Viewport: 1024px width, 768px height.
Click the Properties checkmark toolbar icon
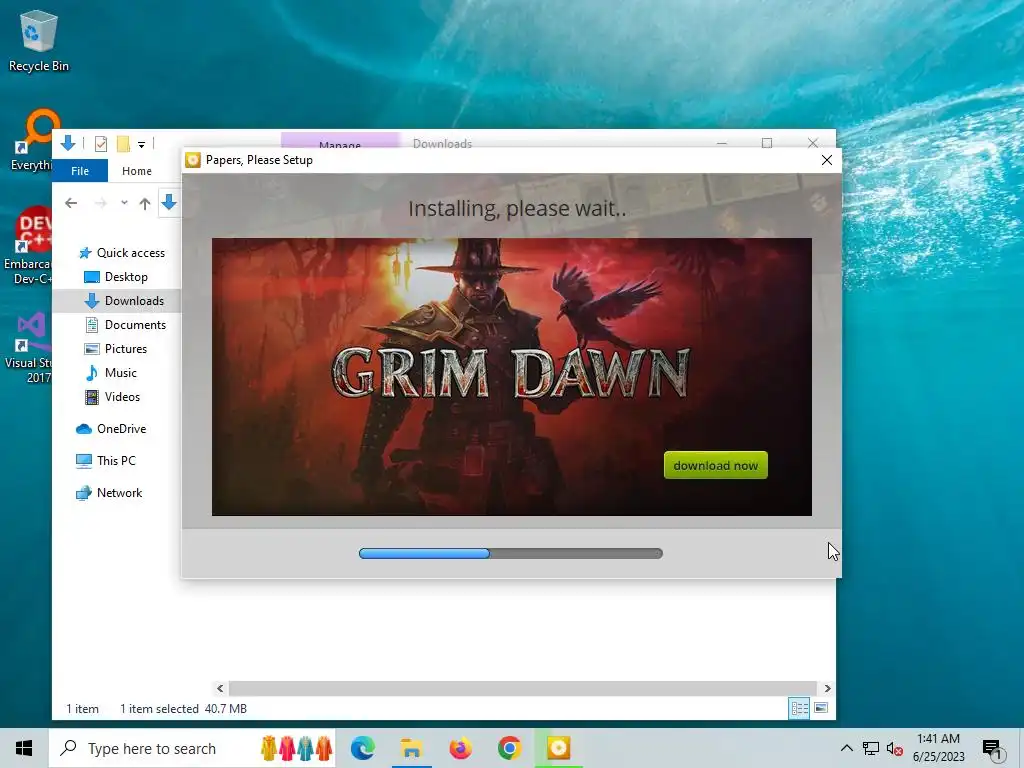pyautogui.click(x=101, y=144)
